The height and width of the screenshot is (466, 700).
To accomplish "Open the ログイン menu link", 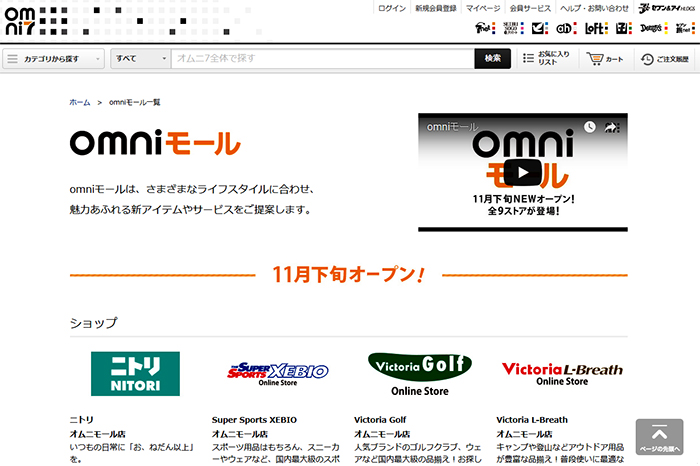I will [392, 8].
